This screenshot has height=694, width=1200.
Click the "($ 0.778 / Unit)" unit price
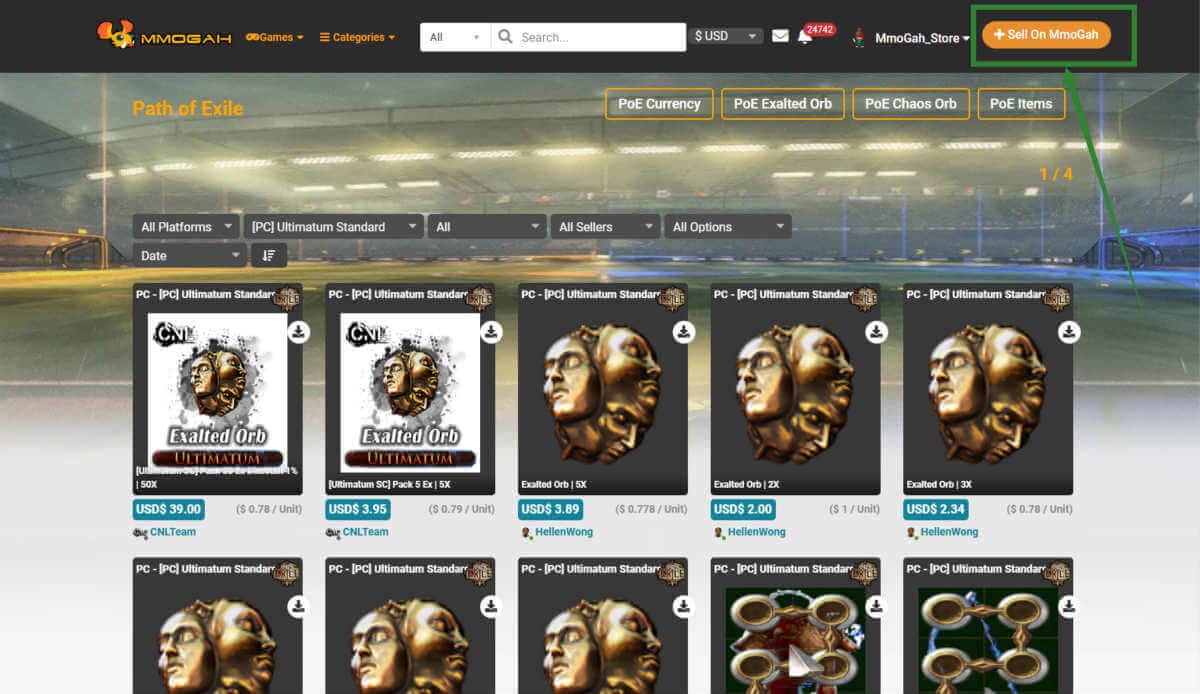651,509
